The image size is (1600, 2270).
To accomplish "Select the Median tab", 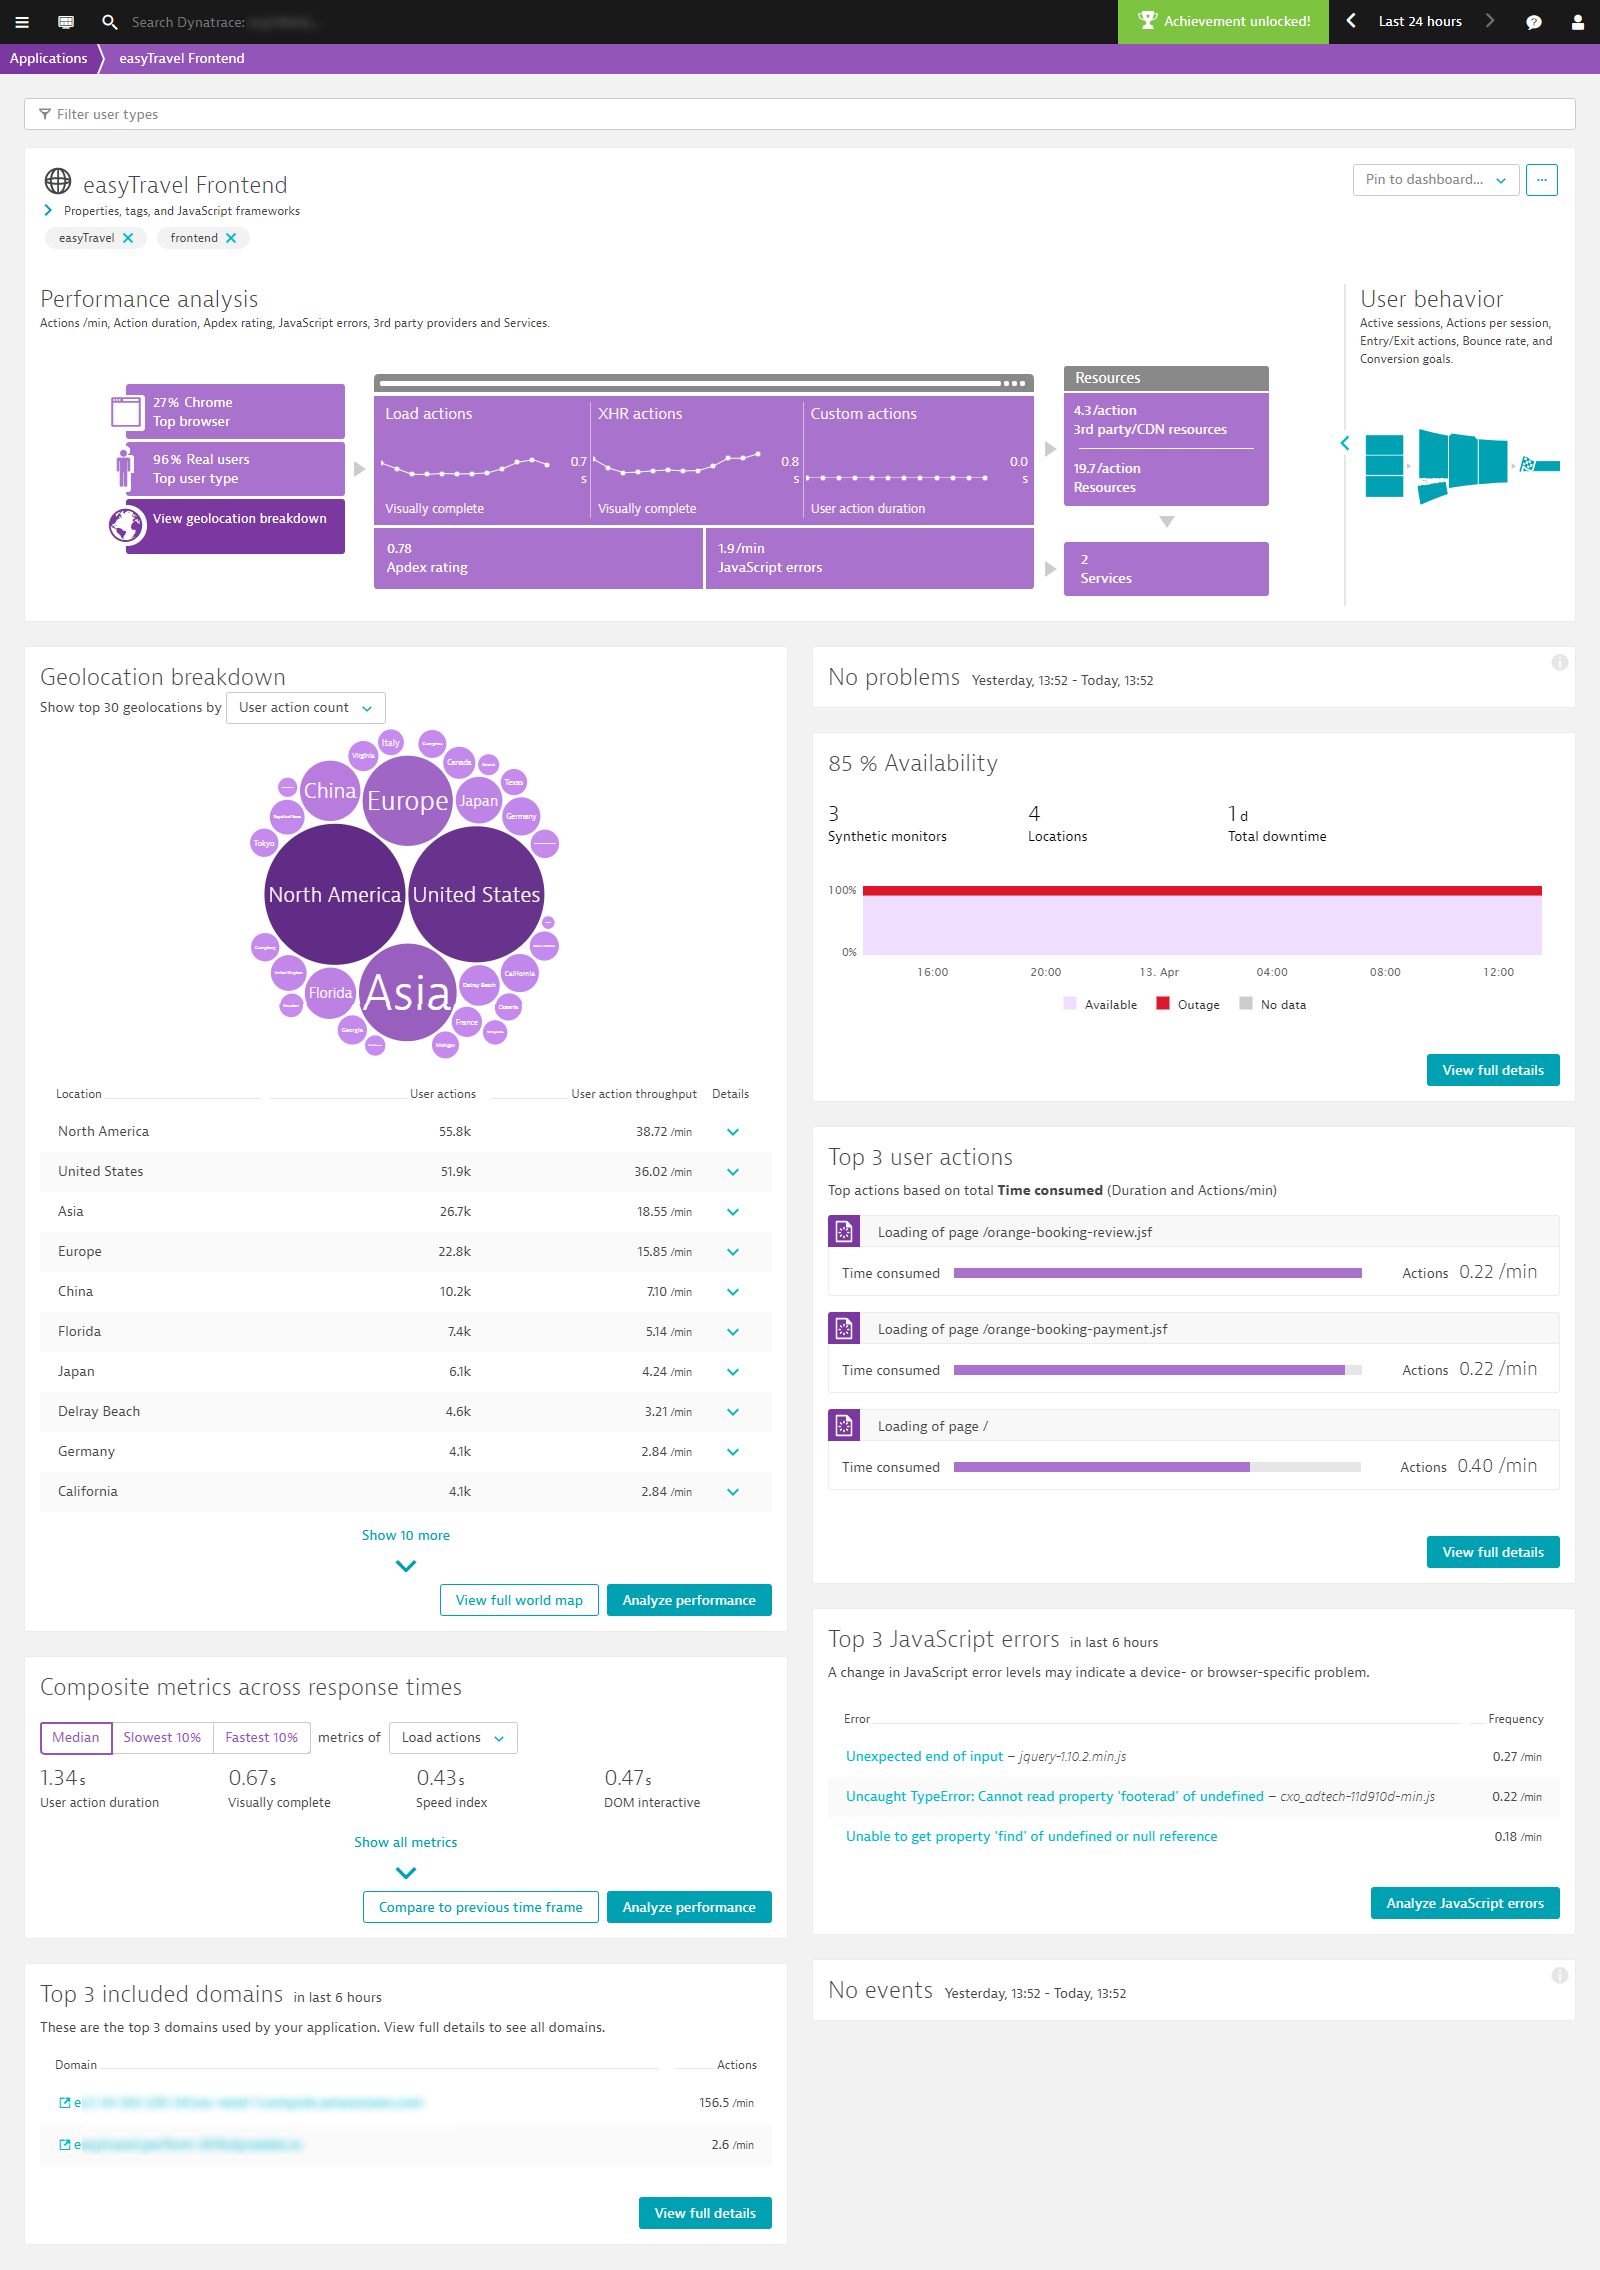I will click(x=76, y=1738).
